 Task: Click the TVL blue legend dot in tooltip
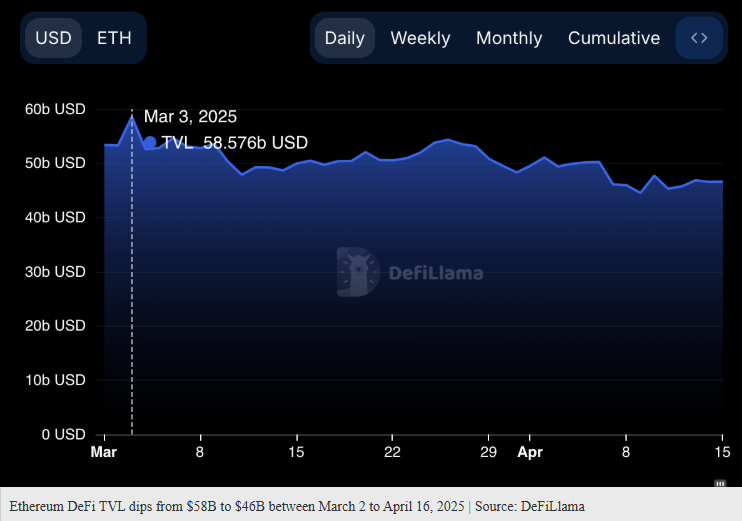[150, 142]
